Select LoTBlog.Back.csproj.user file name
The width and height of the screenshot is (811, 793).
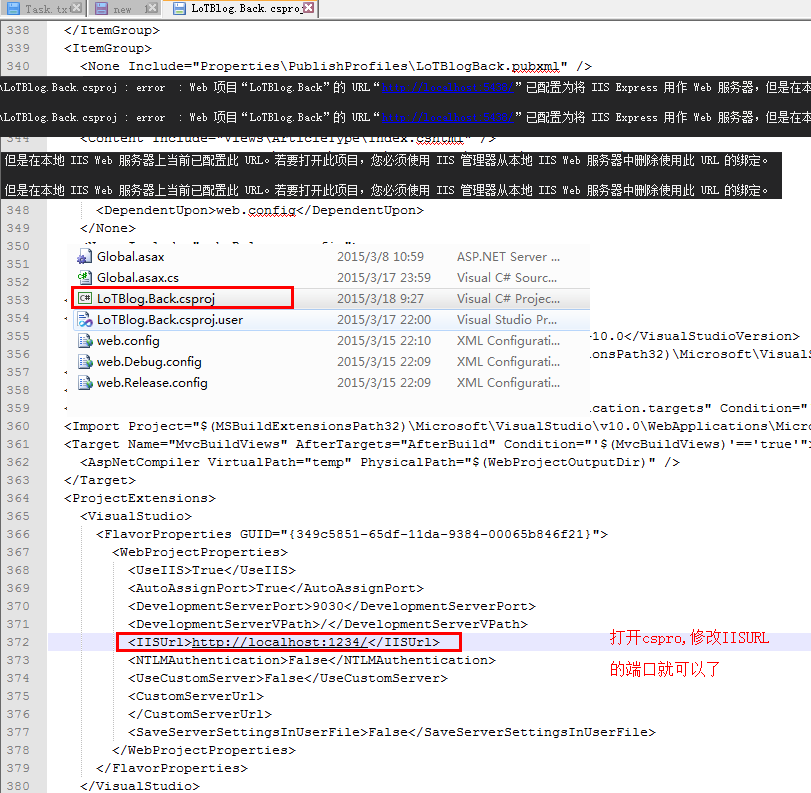(x=170, y=320)
